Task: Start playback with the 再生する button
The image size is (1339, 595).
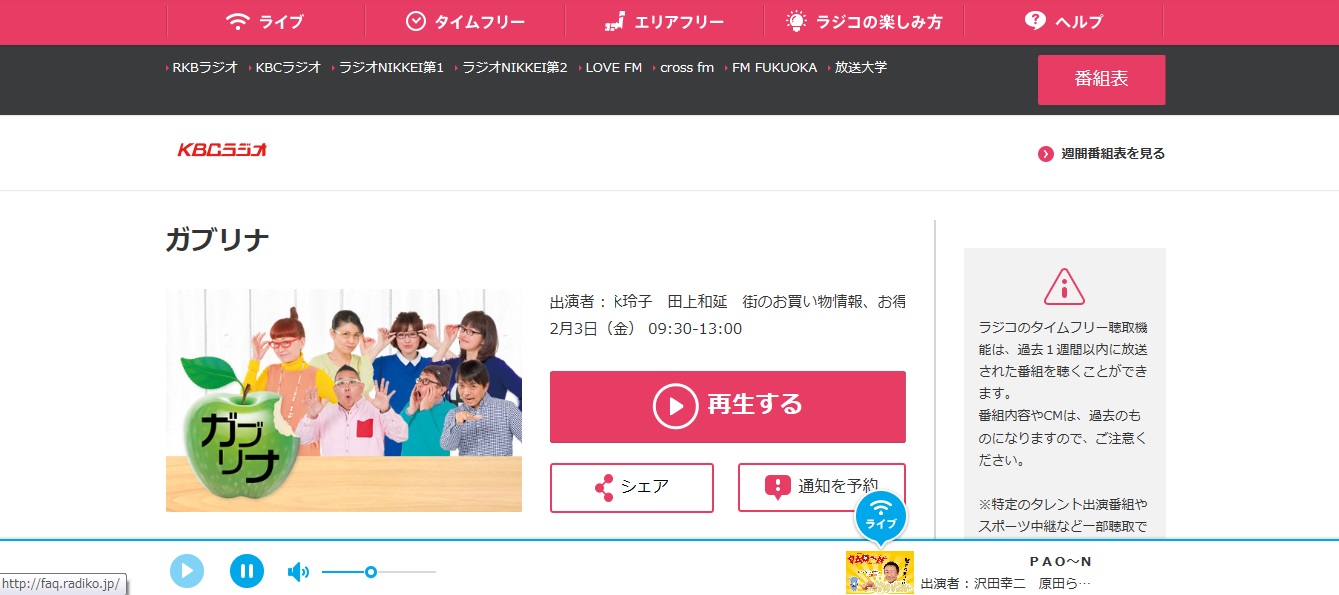Action: click(728, 406)
